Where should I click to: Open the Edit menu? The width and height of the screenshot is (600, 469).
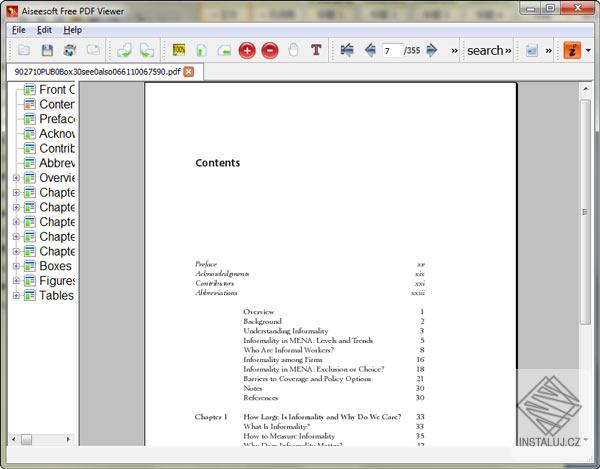[x=44, y=30]
